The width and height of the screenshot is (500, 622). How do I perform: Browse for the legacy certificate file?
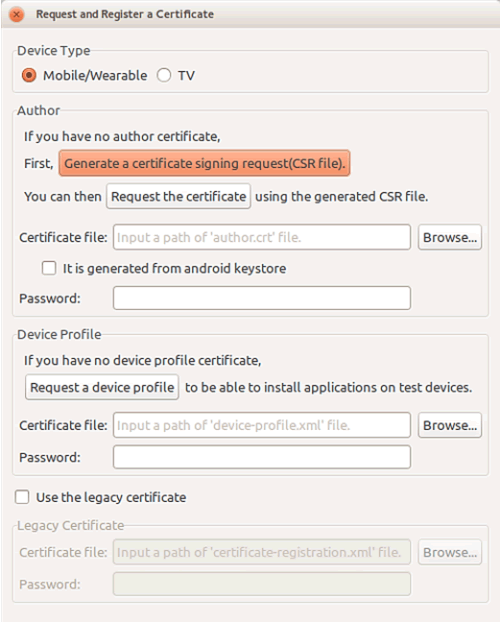450,552
